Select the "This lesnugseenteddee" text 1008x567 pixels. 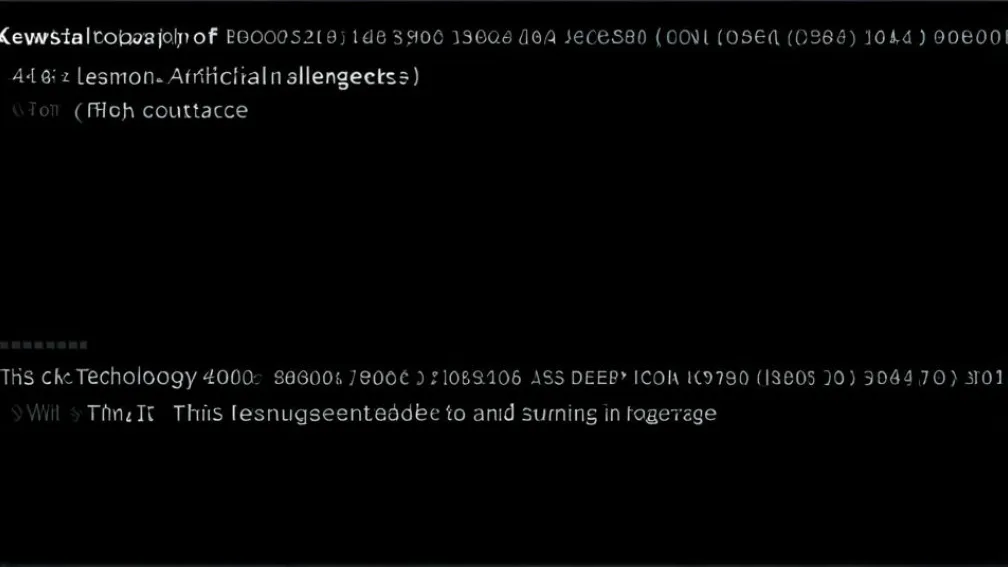point(306,413)
